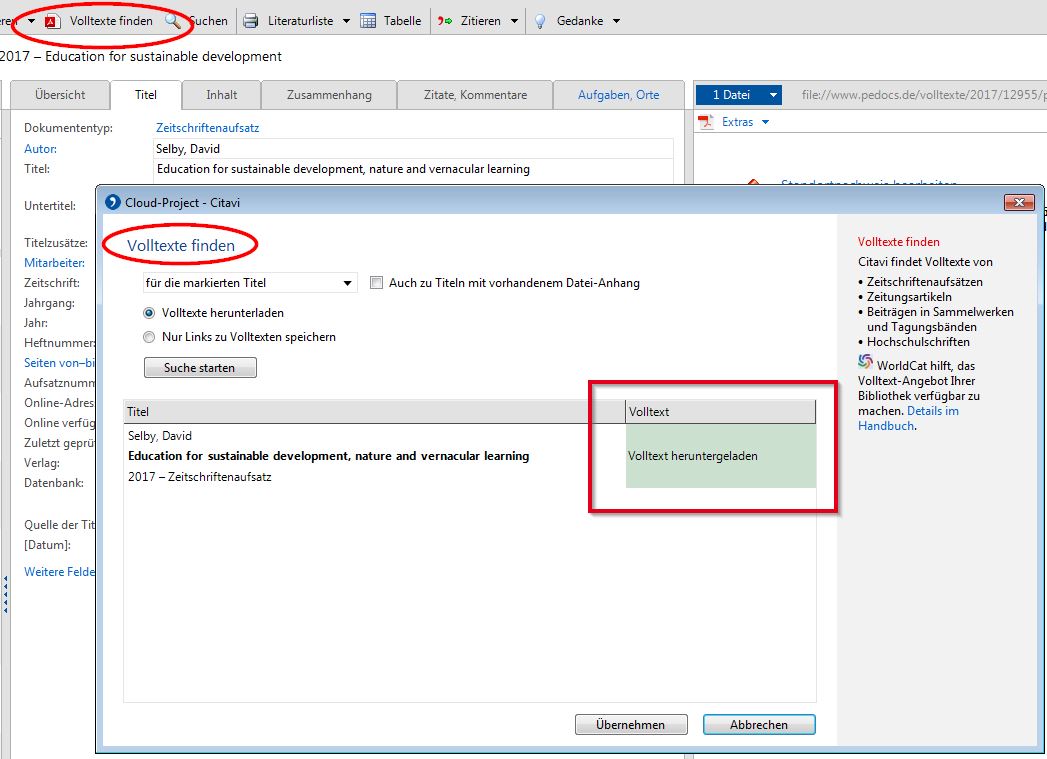Click the Zitieren quotation icon
This screenshot has height=759, width=1047.
(x=445, y=21)
